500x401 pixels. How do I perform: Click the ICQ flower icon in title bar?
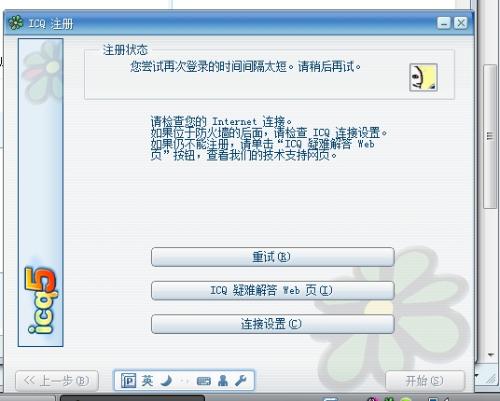click(x=16, y=23)
